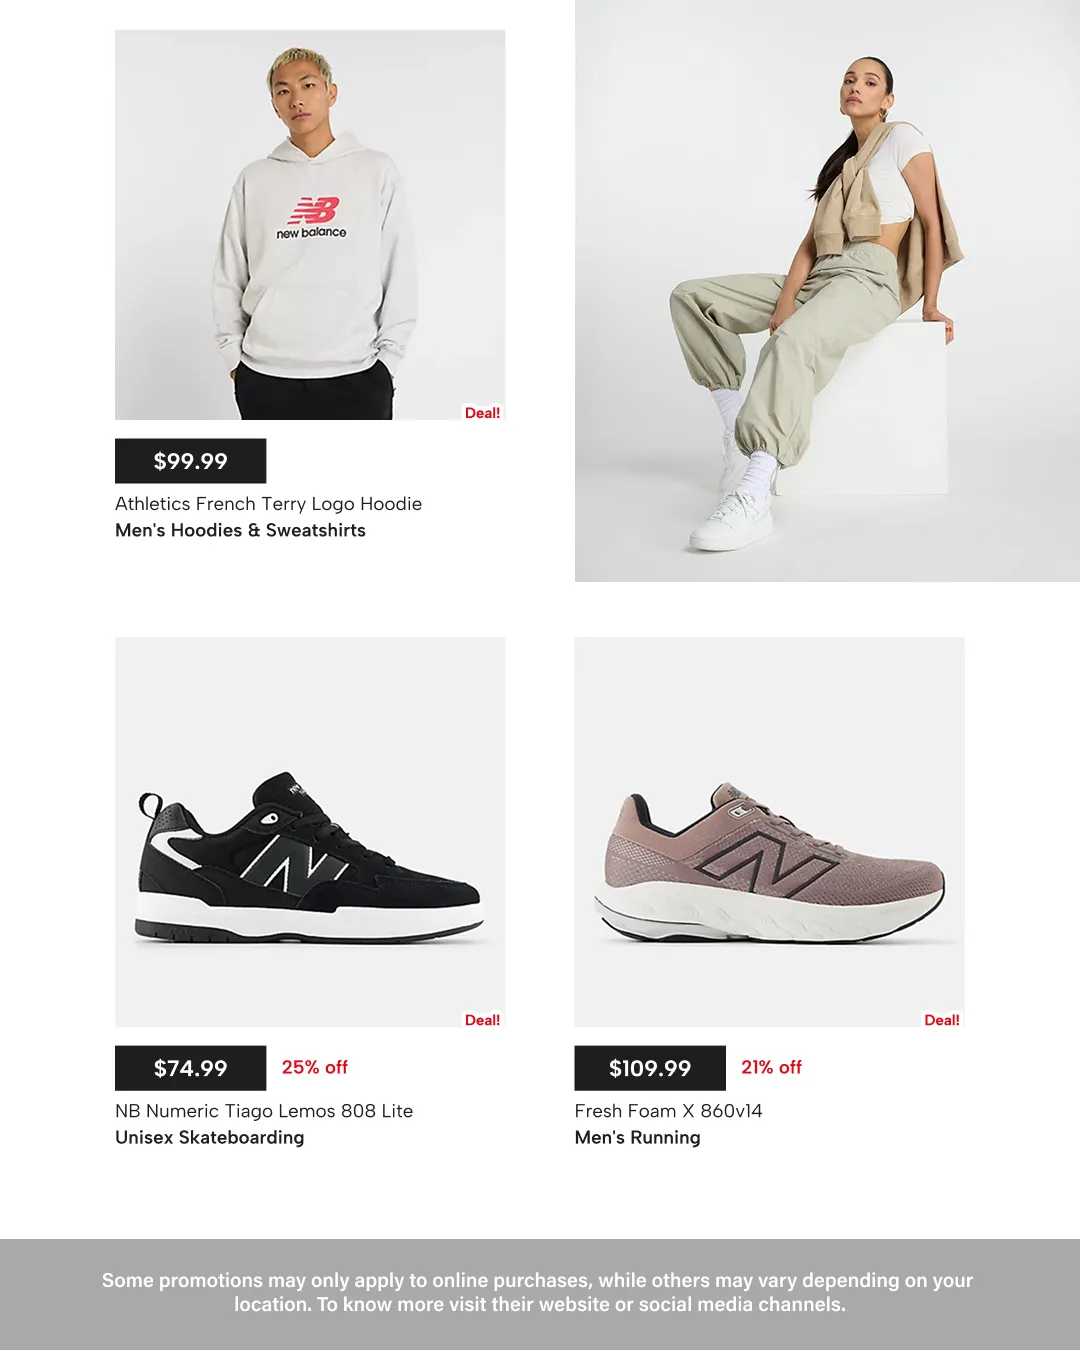
Task: Click the $74.99 price tag
Action: pyautogui.click(x=190, y=1068)
